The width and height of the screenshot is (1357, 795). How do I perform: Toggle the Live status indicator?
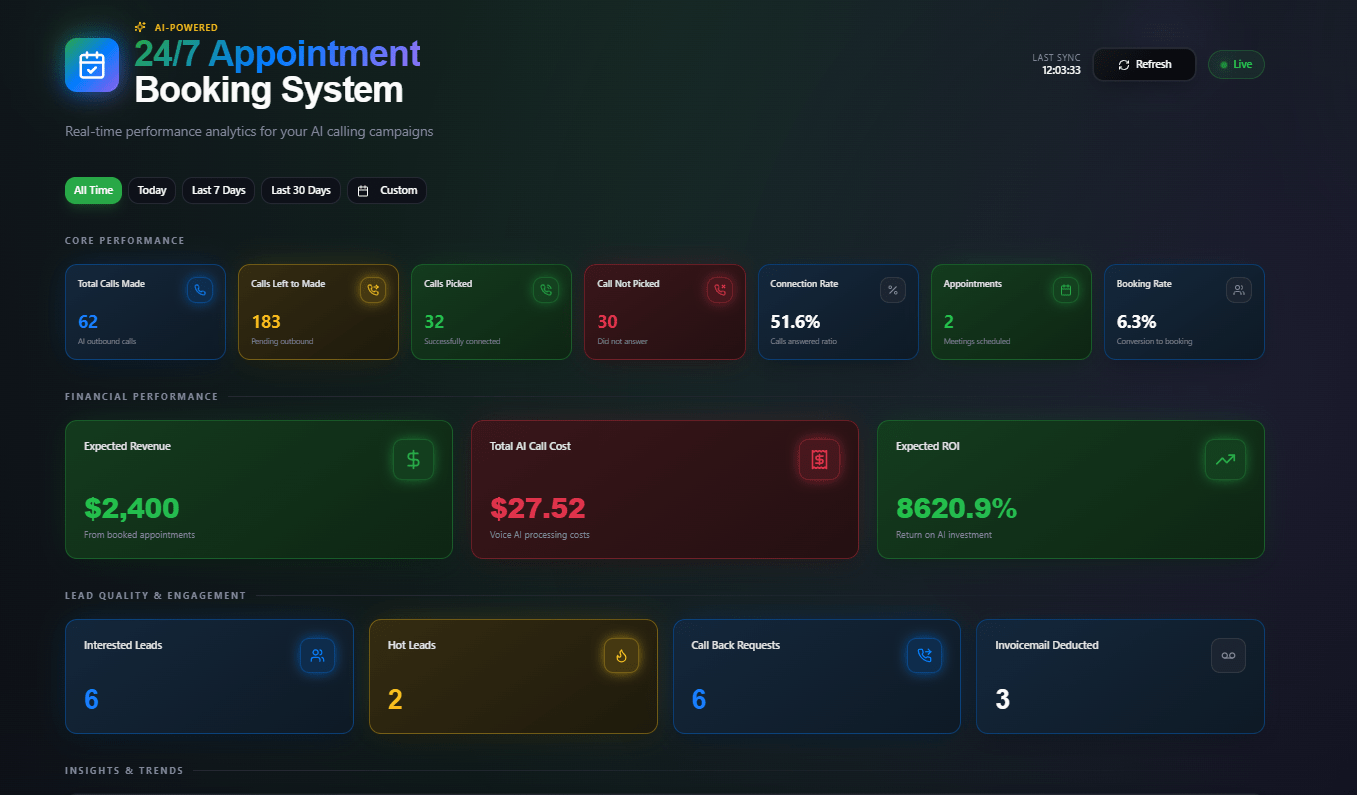click(x=1236, y=64)
